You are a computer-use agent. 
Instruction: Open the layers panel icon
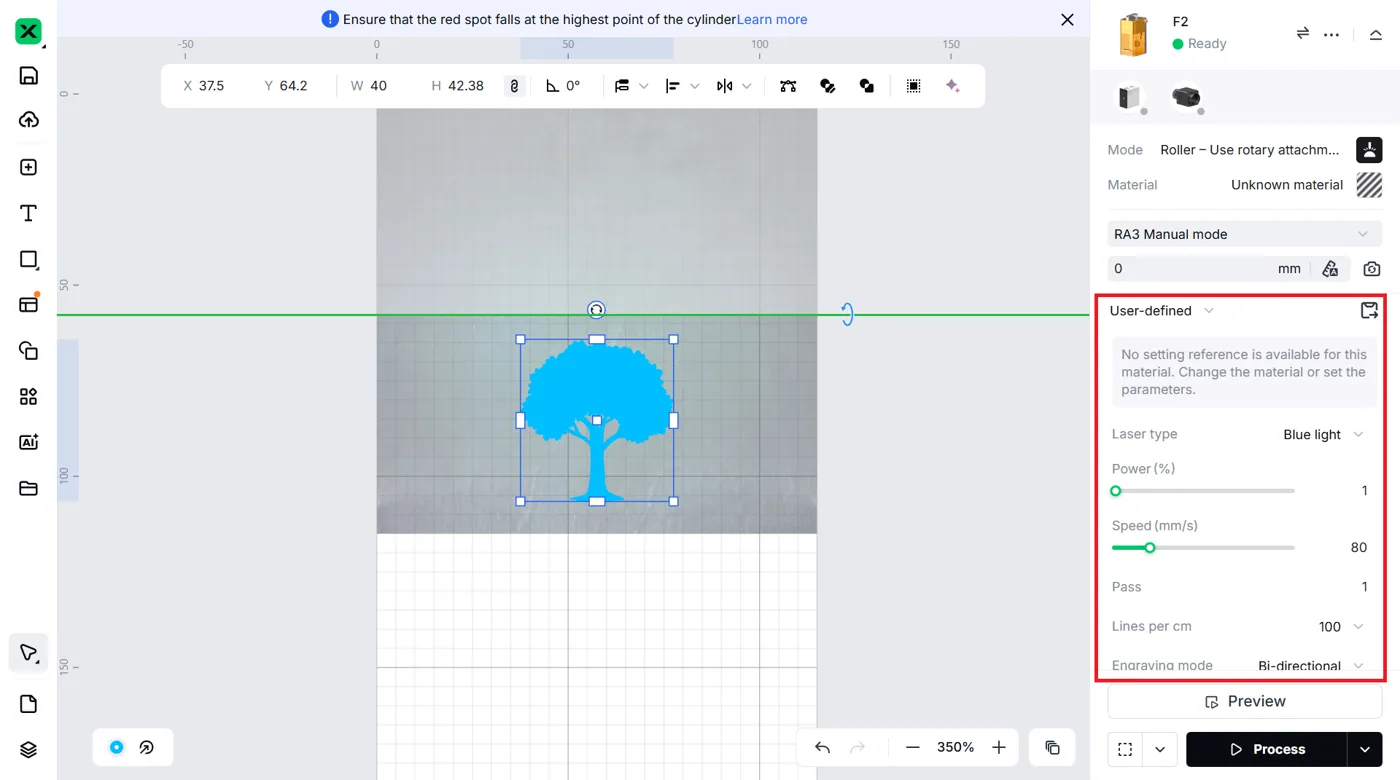coord(28,750)
